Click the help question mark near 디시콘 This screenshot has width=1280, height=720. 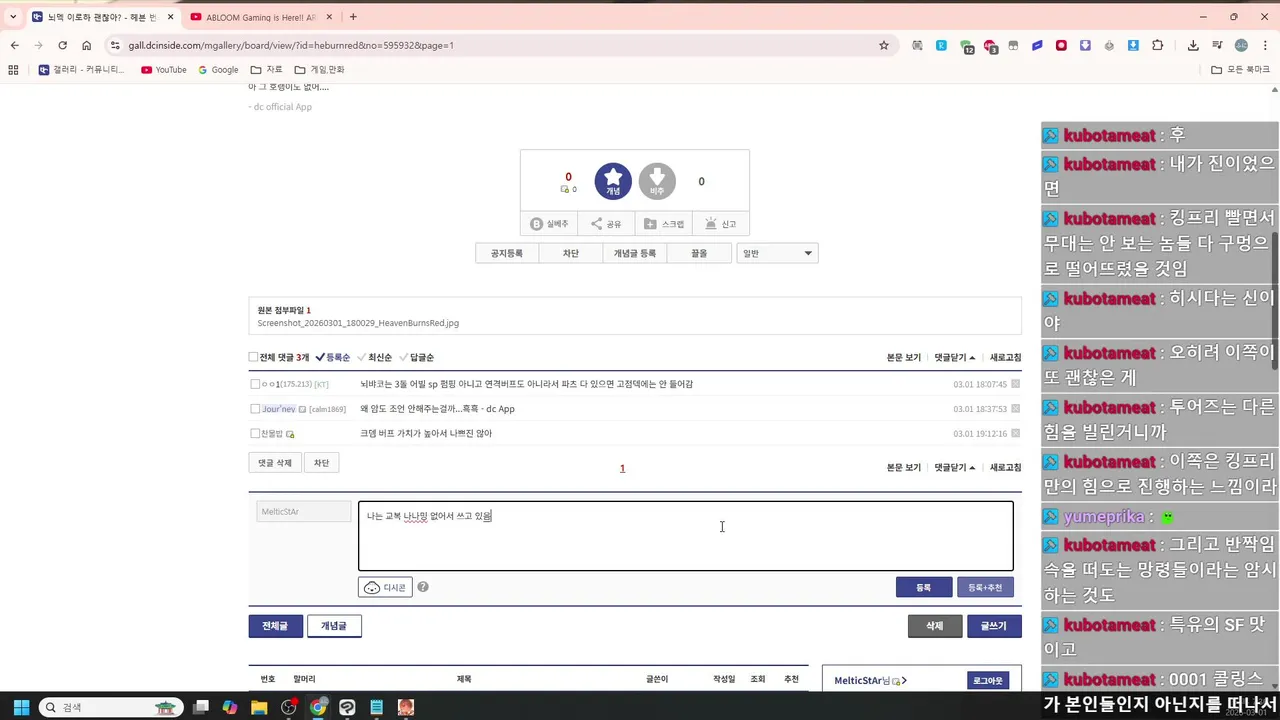423,587
